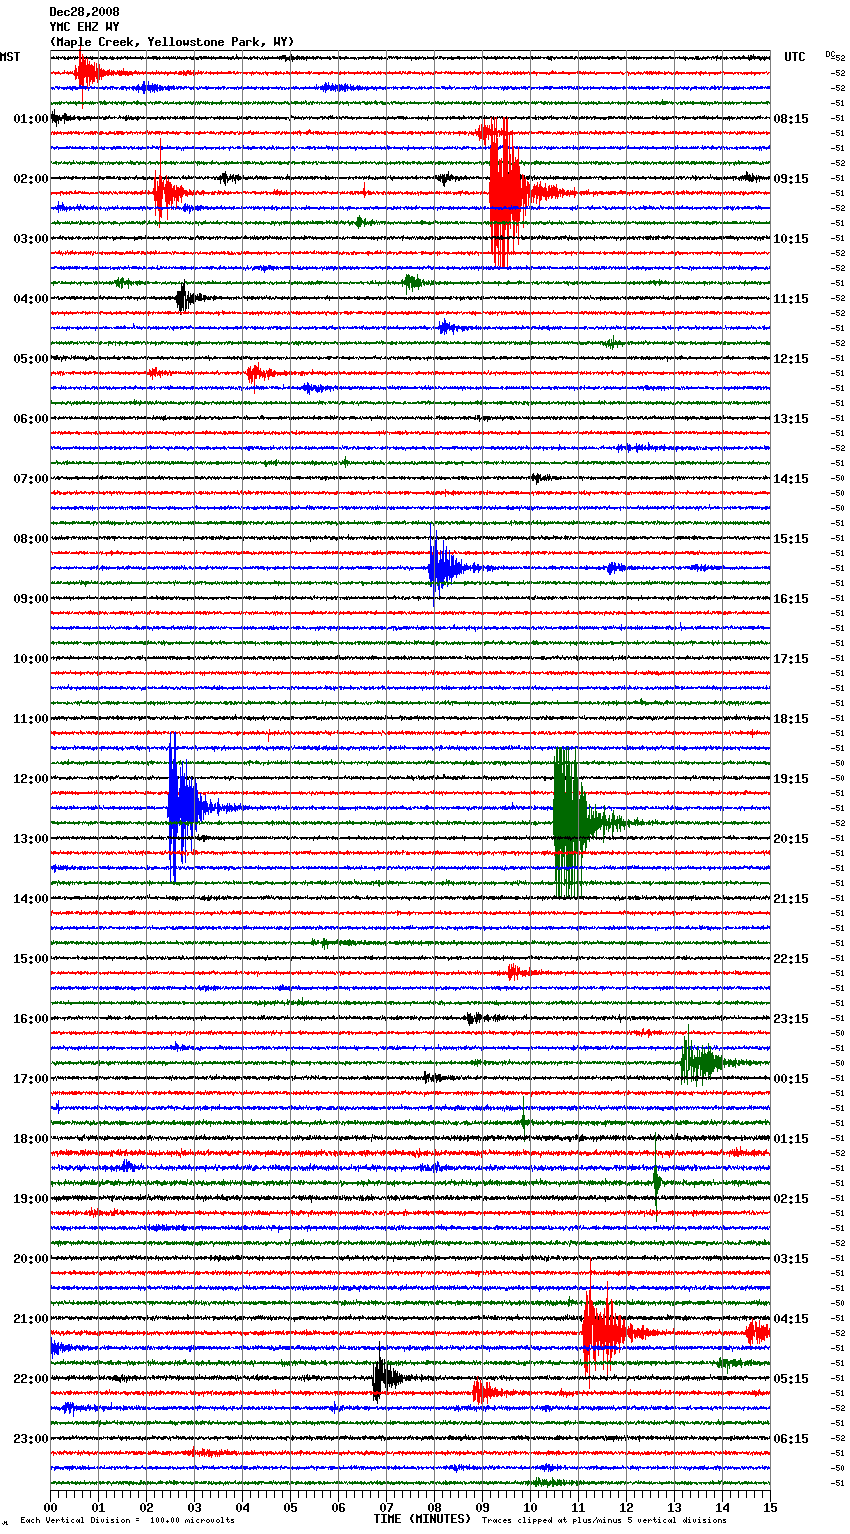This screenshot has width=850, height=1534.
Task: Click the 07 minute tick label
Action: click(x=387, y=1507)
